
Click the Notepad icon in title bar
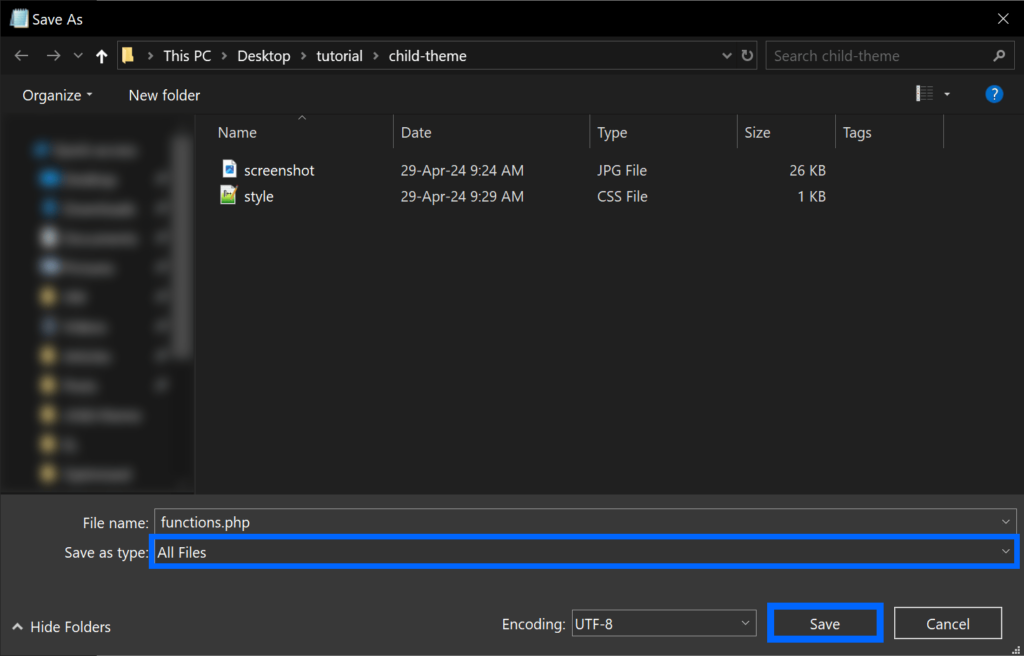19,19
